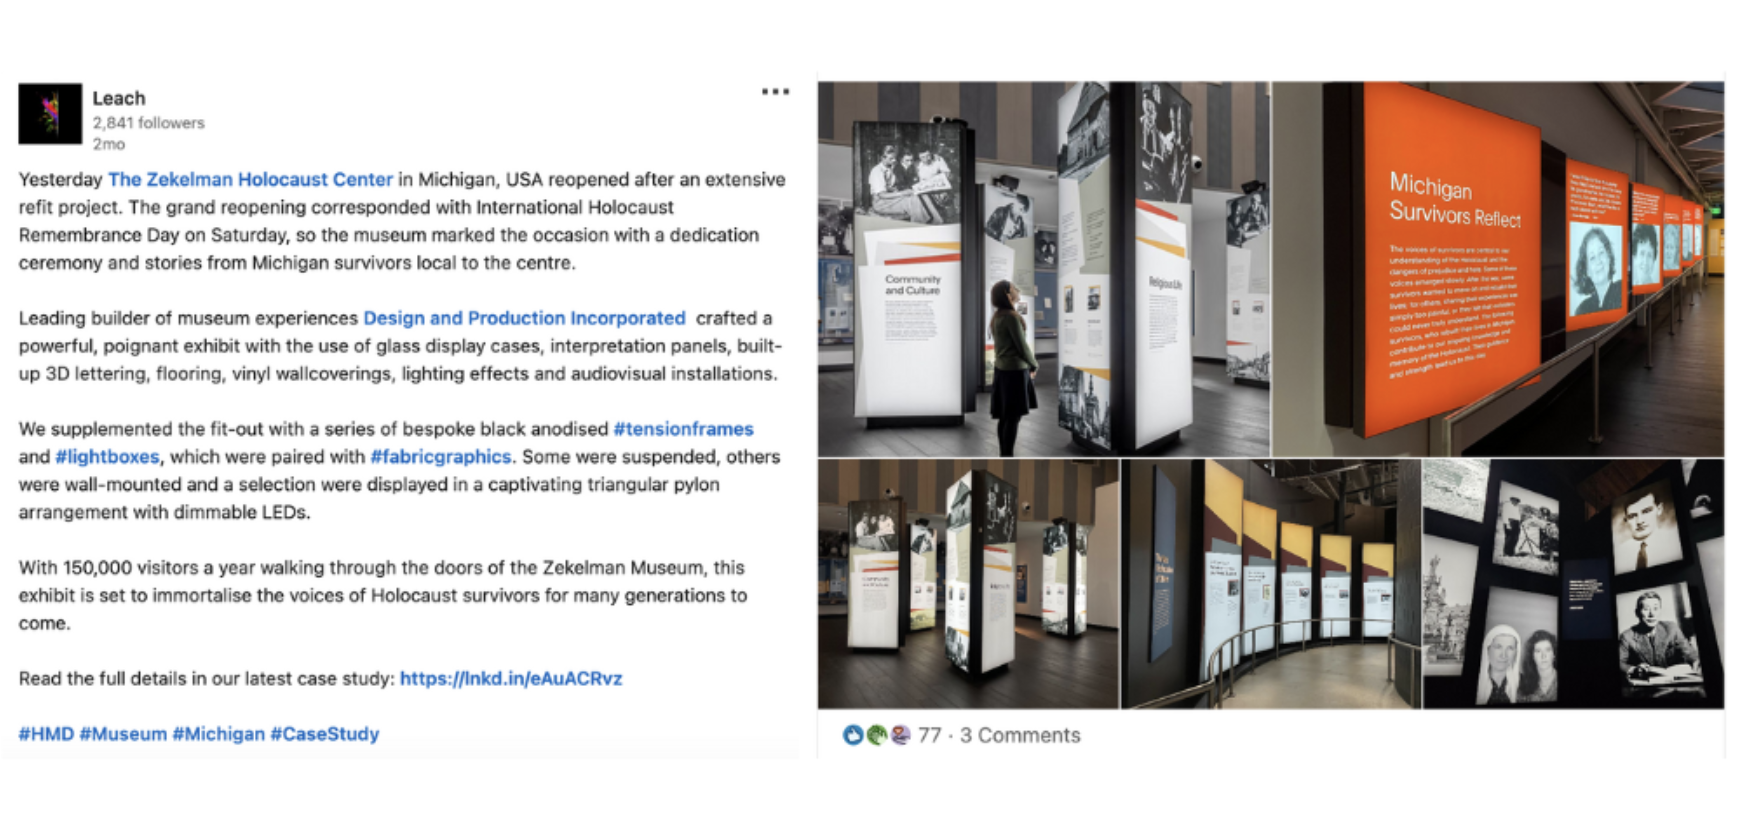Open the curved railing corridor photo

pos(1271,584)
